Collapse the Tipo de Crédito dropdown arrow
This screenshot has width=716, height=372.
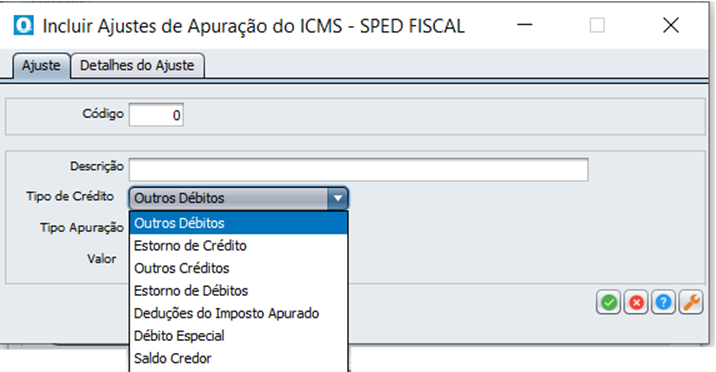coord(338,198)
